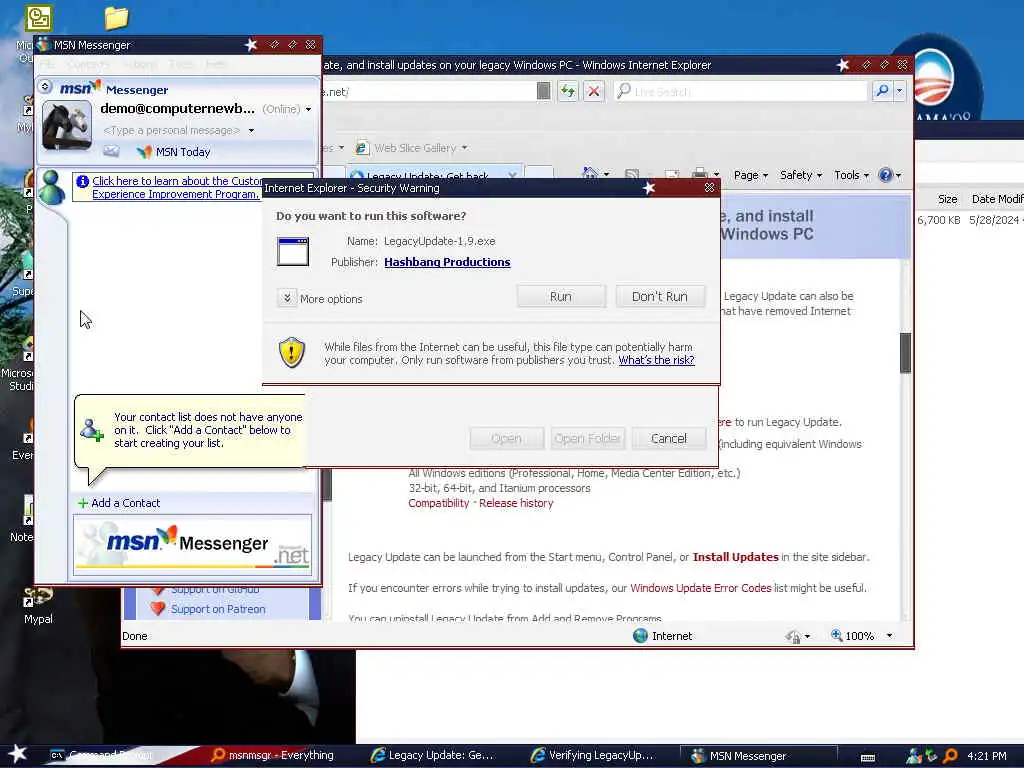Click the compatibility view icon in address bar
1024x768 pixels.
pos(543,91)
